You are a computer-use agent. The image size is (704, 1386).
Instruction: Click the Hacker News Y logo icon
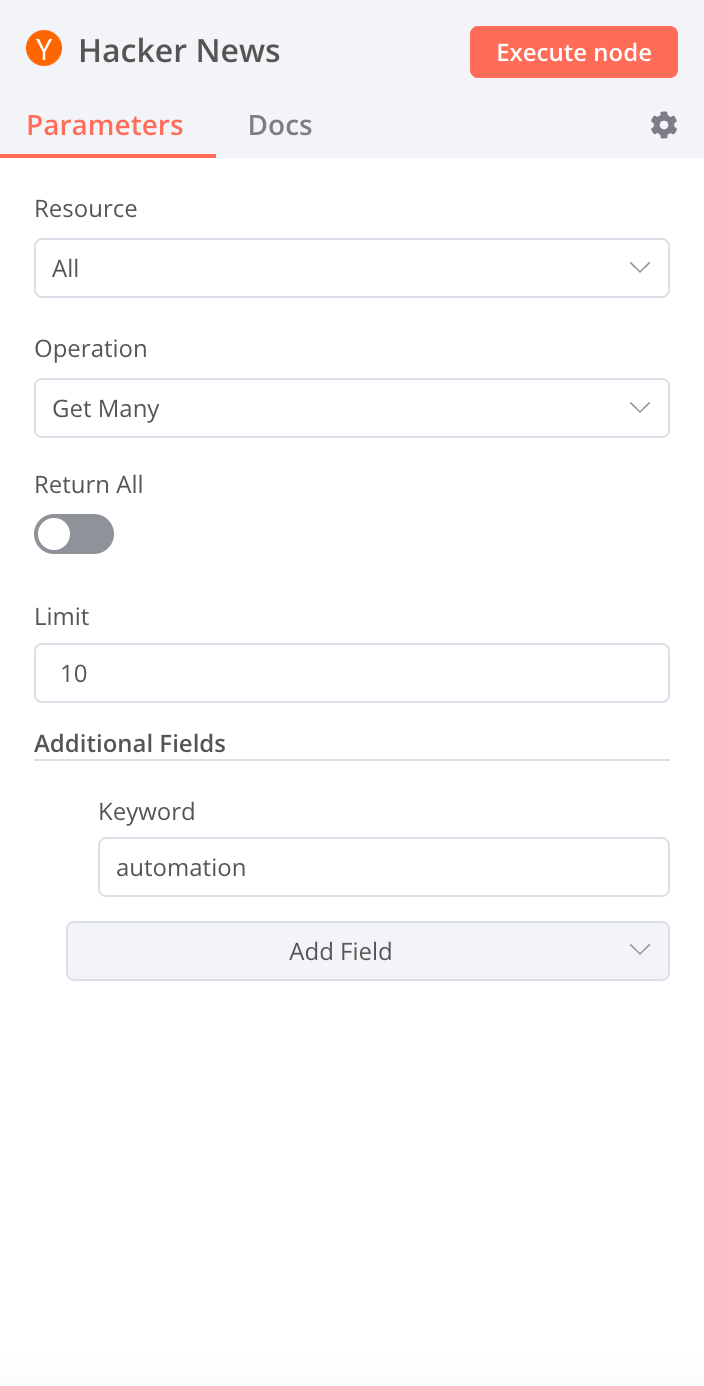point(44,49)
